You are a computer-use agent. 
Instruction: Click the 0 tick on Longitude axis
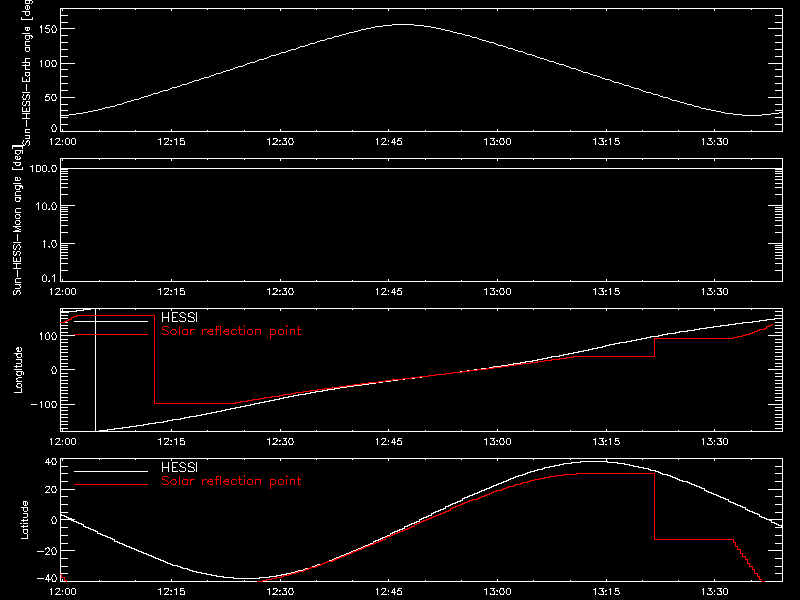54,370
